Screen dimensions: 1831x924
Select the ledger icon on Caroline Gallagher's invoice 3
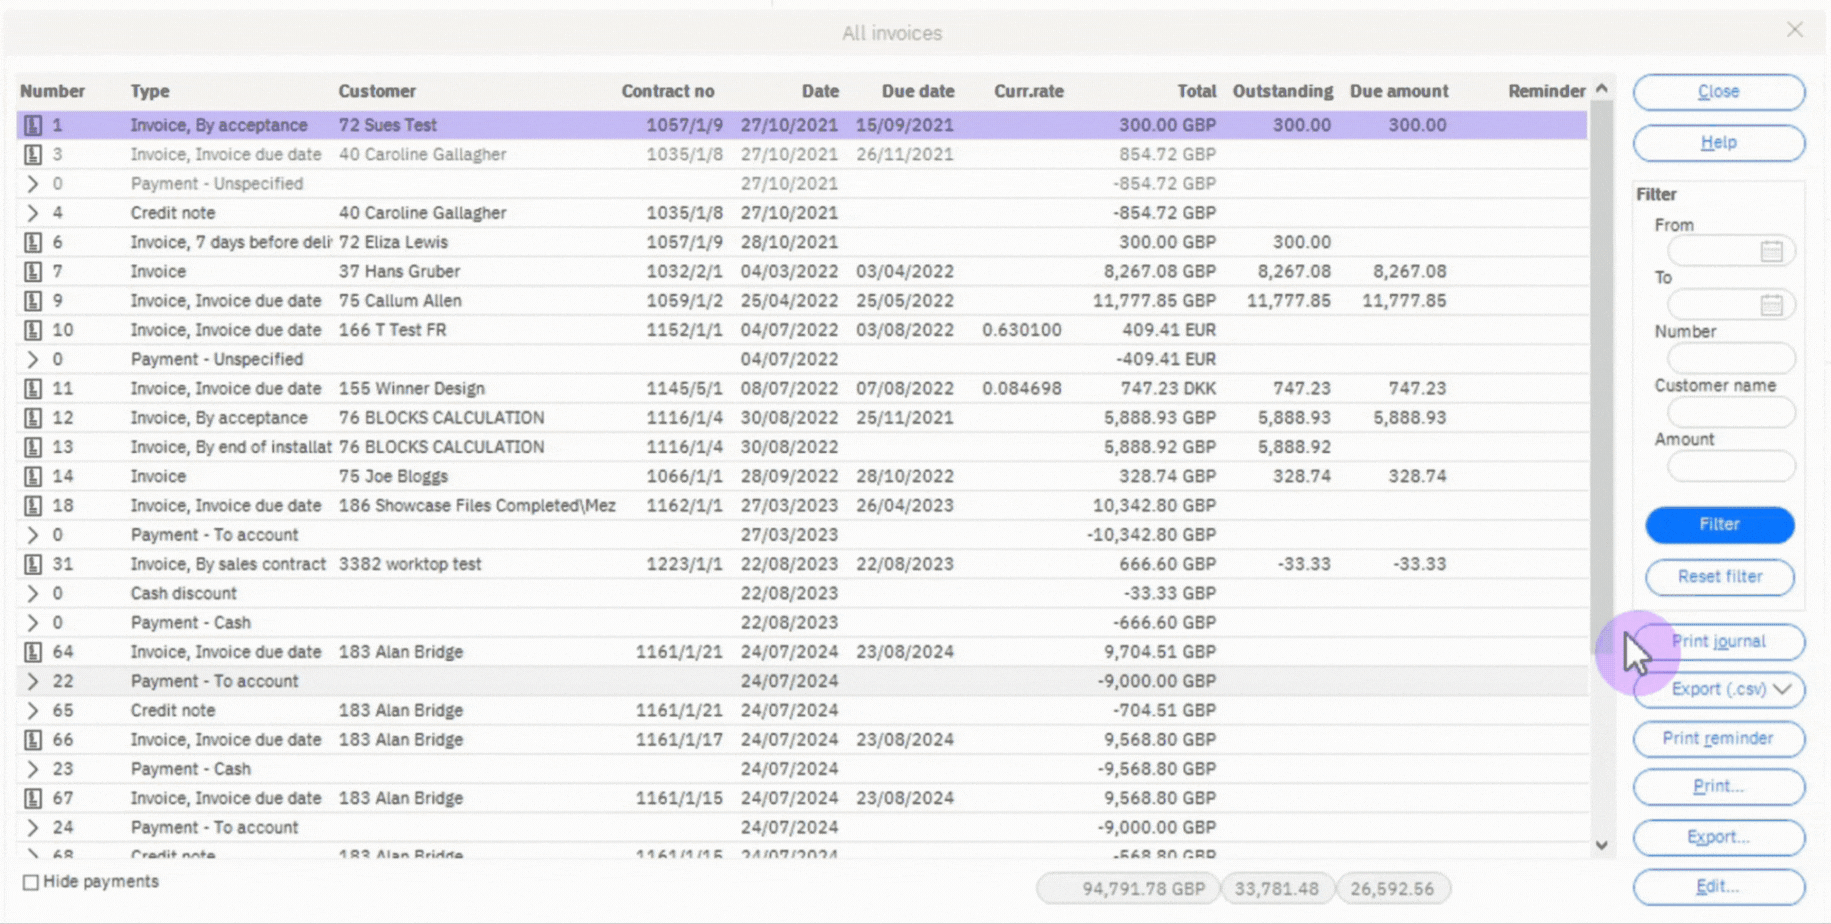point(31,154)
